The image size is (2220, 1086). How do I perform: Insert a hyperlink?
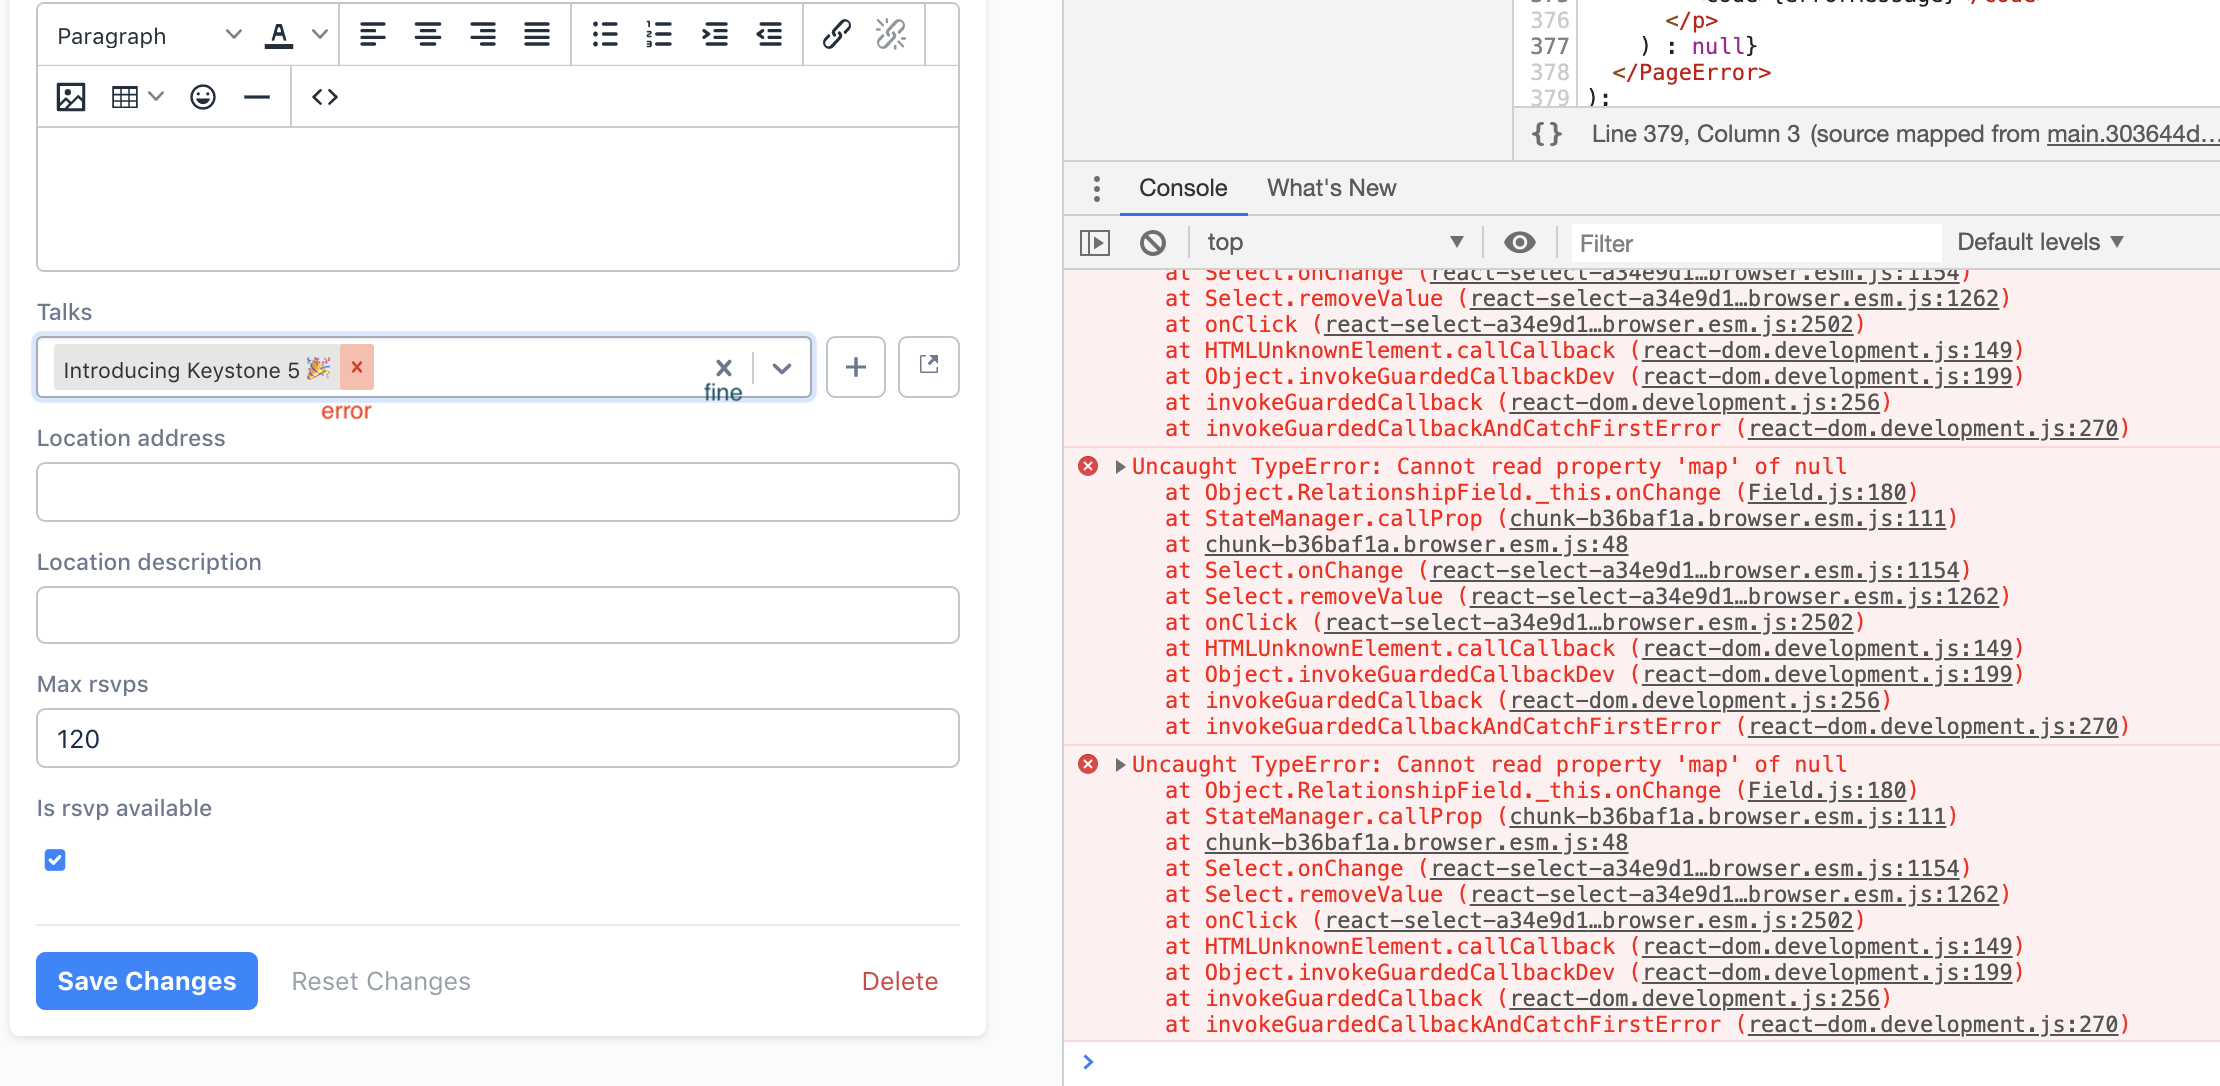835,34
